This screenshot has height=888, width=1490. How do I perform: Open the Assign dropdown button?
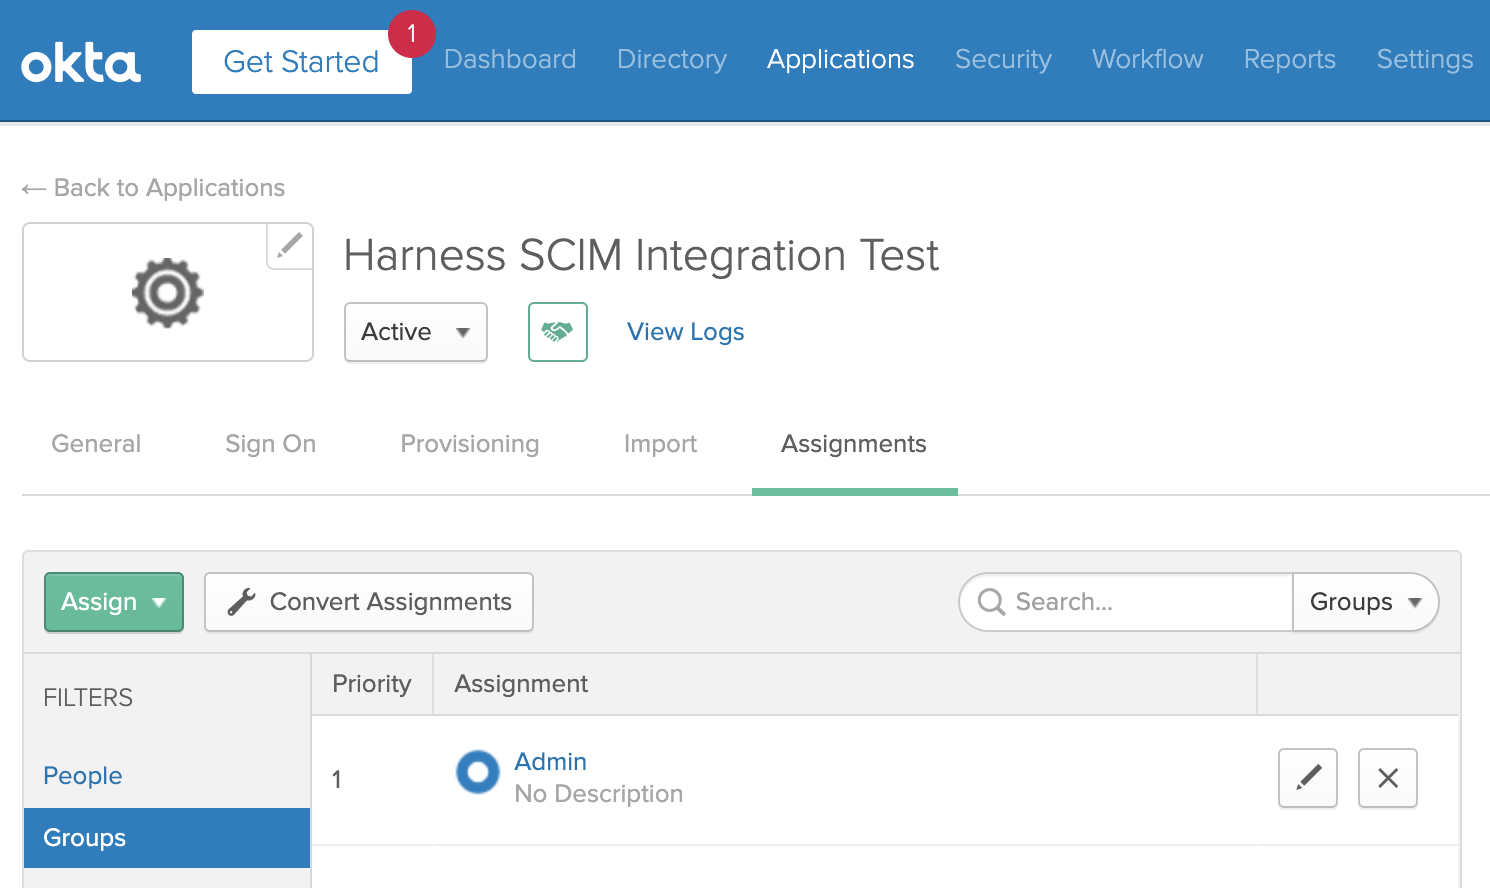coord(114,602)
